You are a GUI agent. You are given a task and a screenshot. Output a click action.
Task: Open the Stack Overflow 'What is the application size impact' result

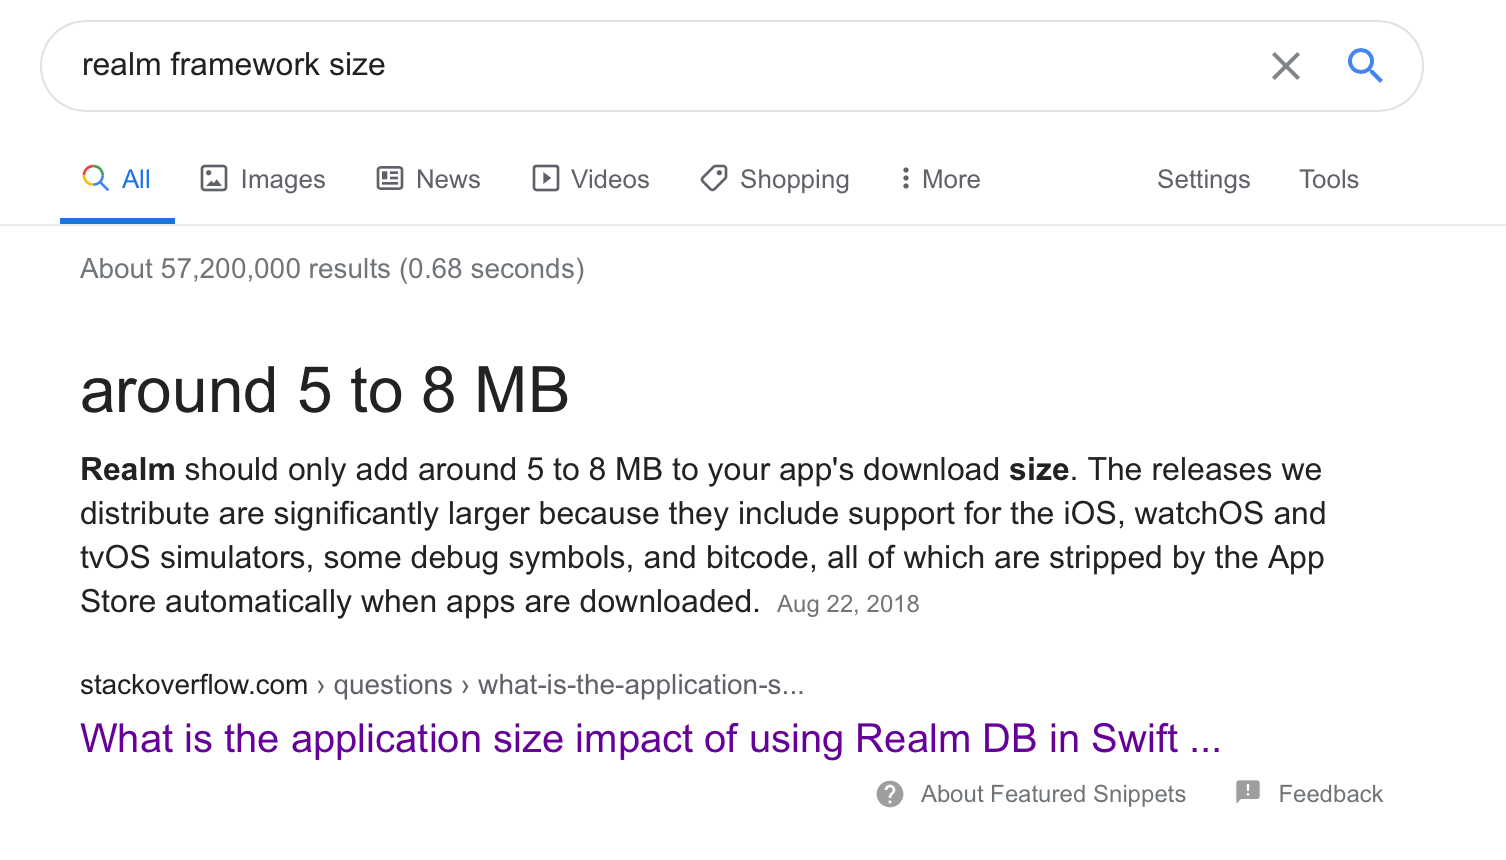pyautogui.click(x=651, y=739)
